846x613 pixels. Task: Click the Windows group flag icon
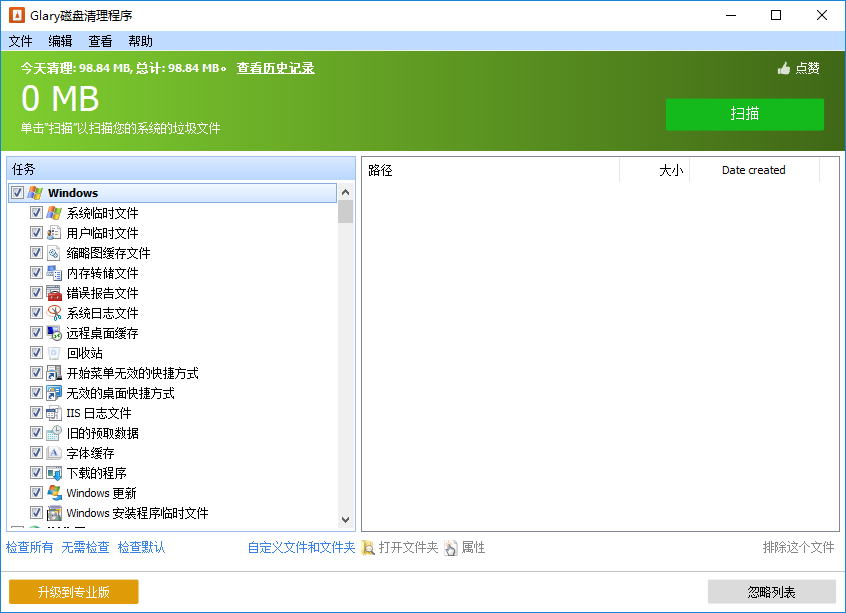pos(35,193)
